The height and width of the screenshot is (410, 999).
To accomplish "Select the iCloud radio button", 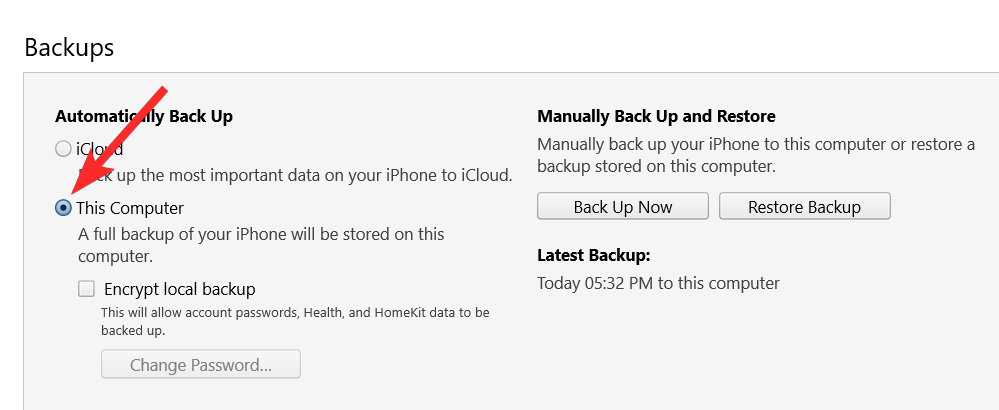I will tap(64, 149).
